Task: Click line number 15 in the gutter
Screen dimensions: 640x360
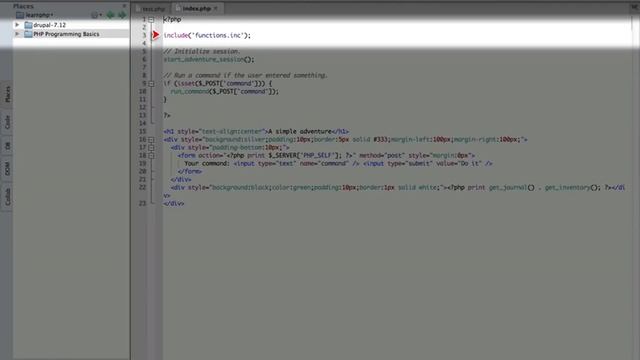Action: (x=142, y=131)
